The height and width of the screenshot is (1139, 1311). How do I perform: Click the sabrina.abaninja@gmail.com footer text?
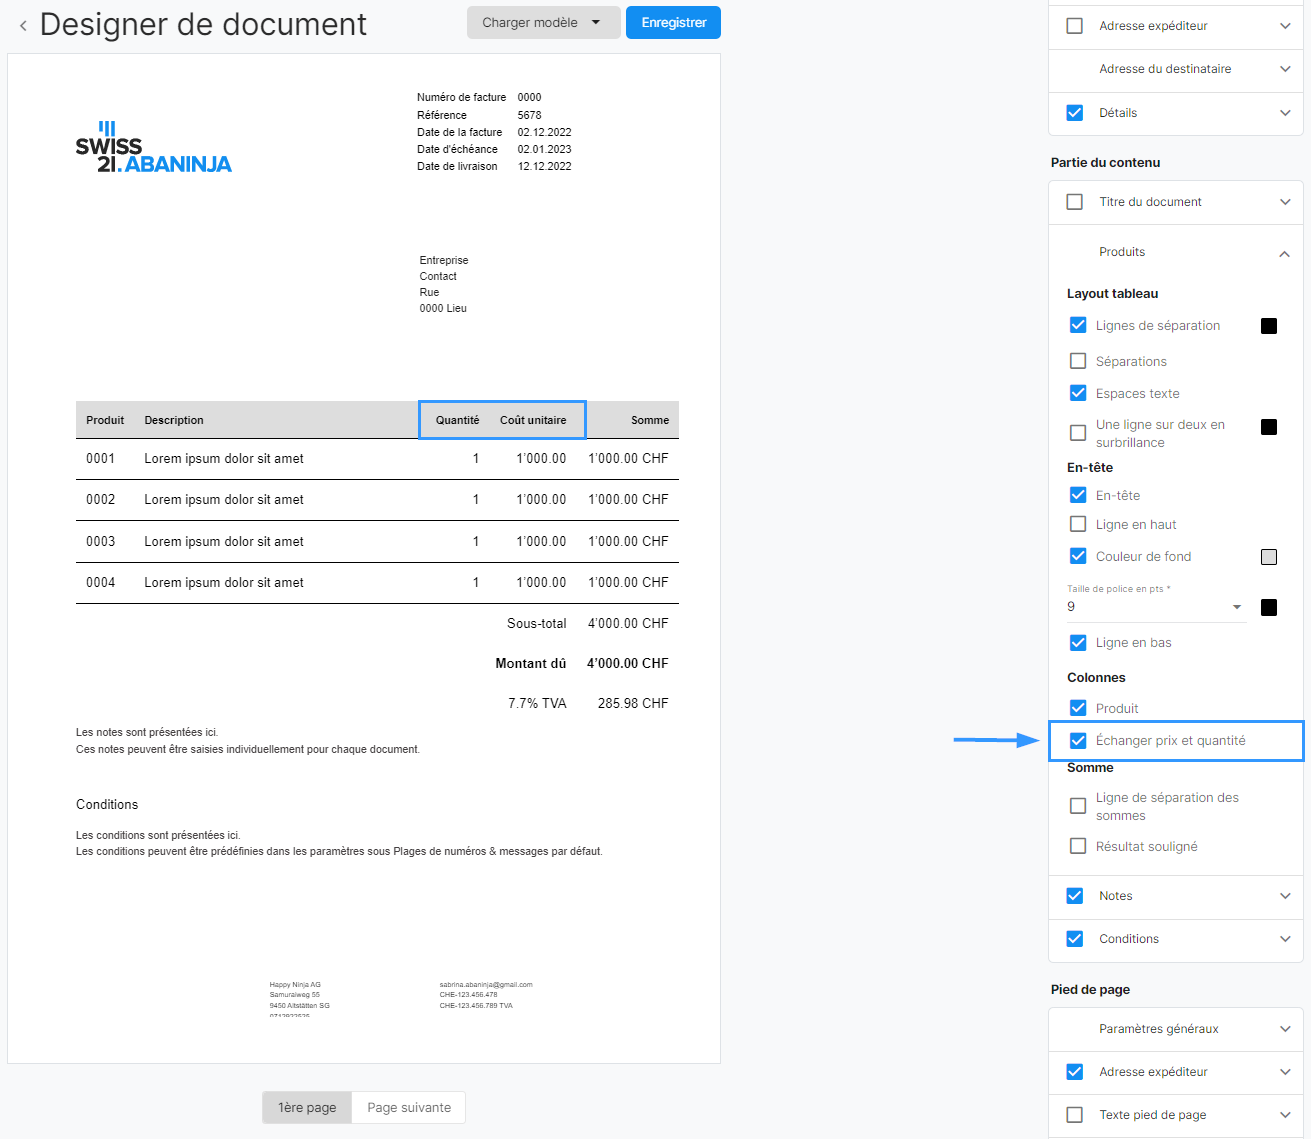(x=486, y=985)
